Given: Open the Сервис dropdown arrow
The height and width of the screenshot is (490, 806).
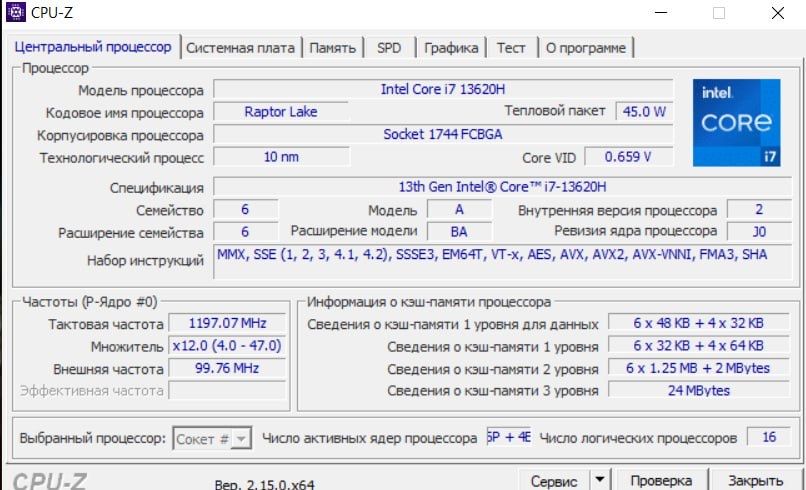Looking at the screenshot, I should (x=599, y=480).
